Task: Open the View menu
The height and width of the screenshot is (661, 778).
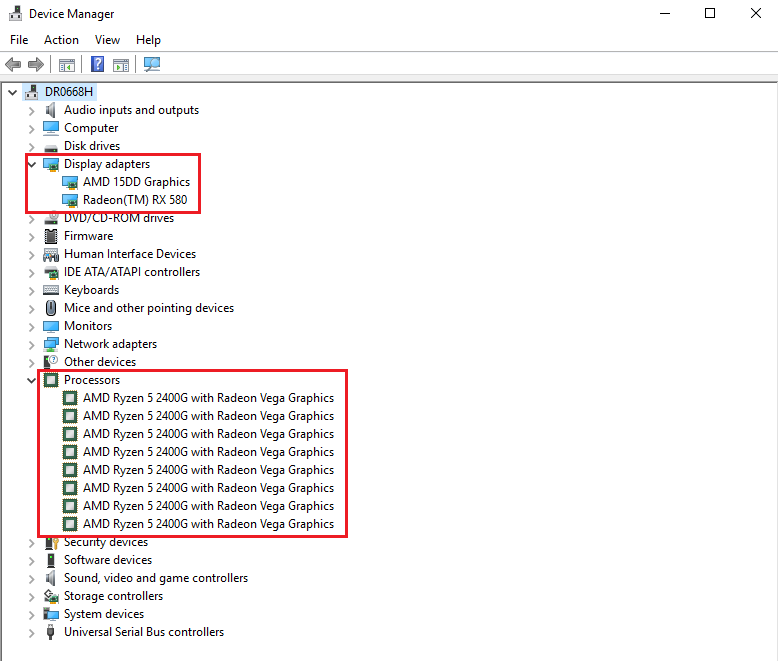Action: point(107,40)
